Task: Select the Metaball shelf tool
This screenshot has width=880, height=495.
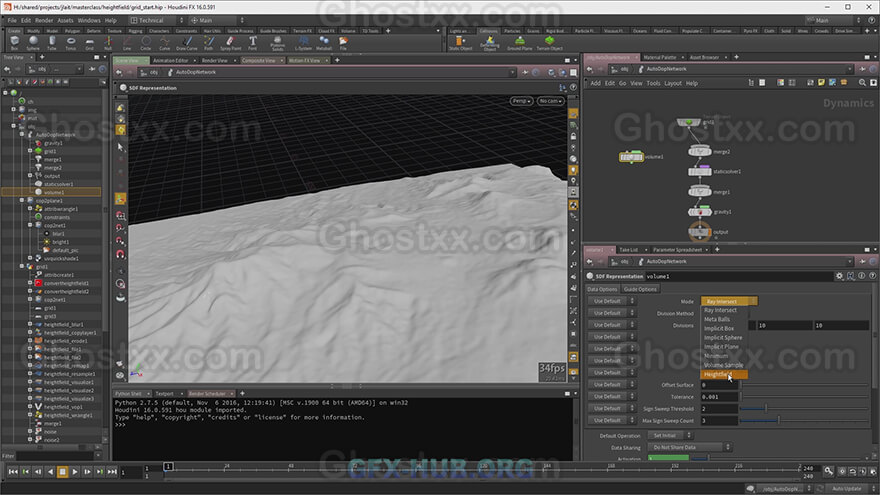Action: 324,43
